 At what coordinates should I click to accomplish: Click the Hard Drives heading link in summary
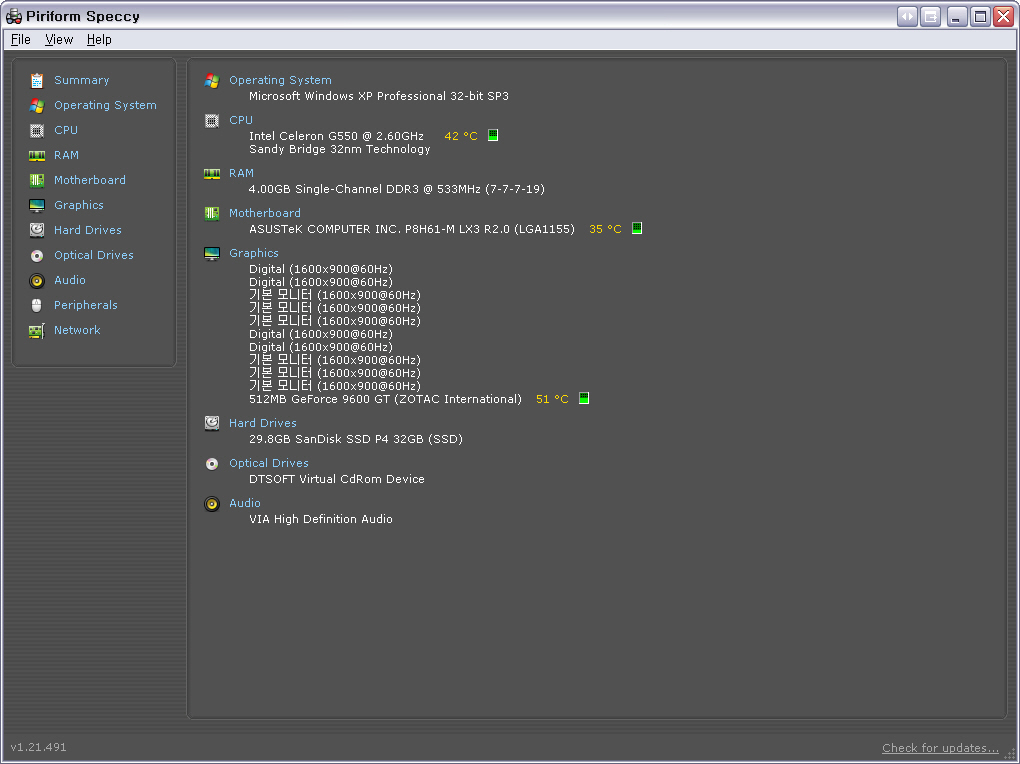263,424
